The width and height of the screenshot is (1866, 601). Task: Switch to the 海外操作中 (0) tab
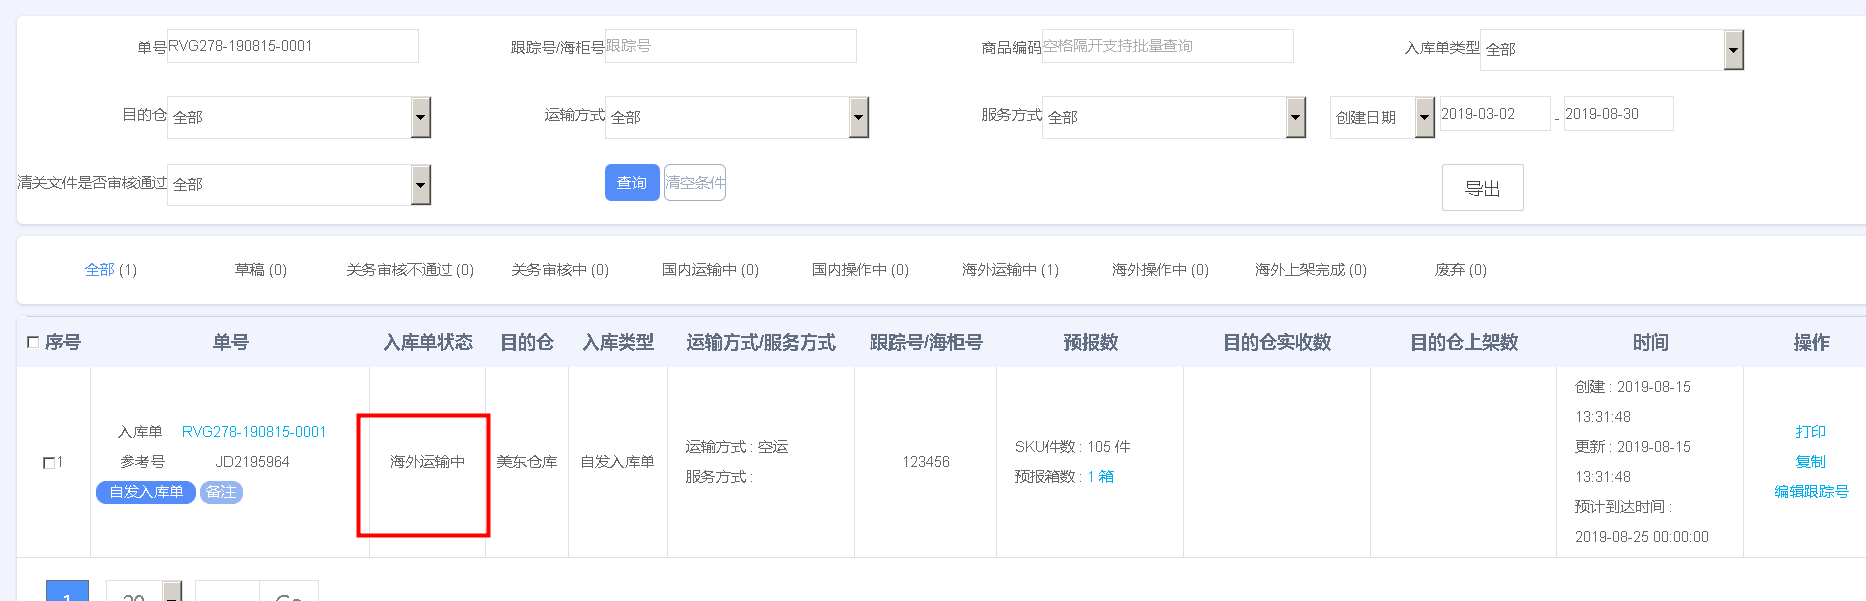coord(1160,270)
